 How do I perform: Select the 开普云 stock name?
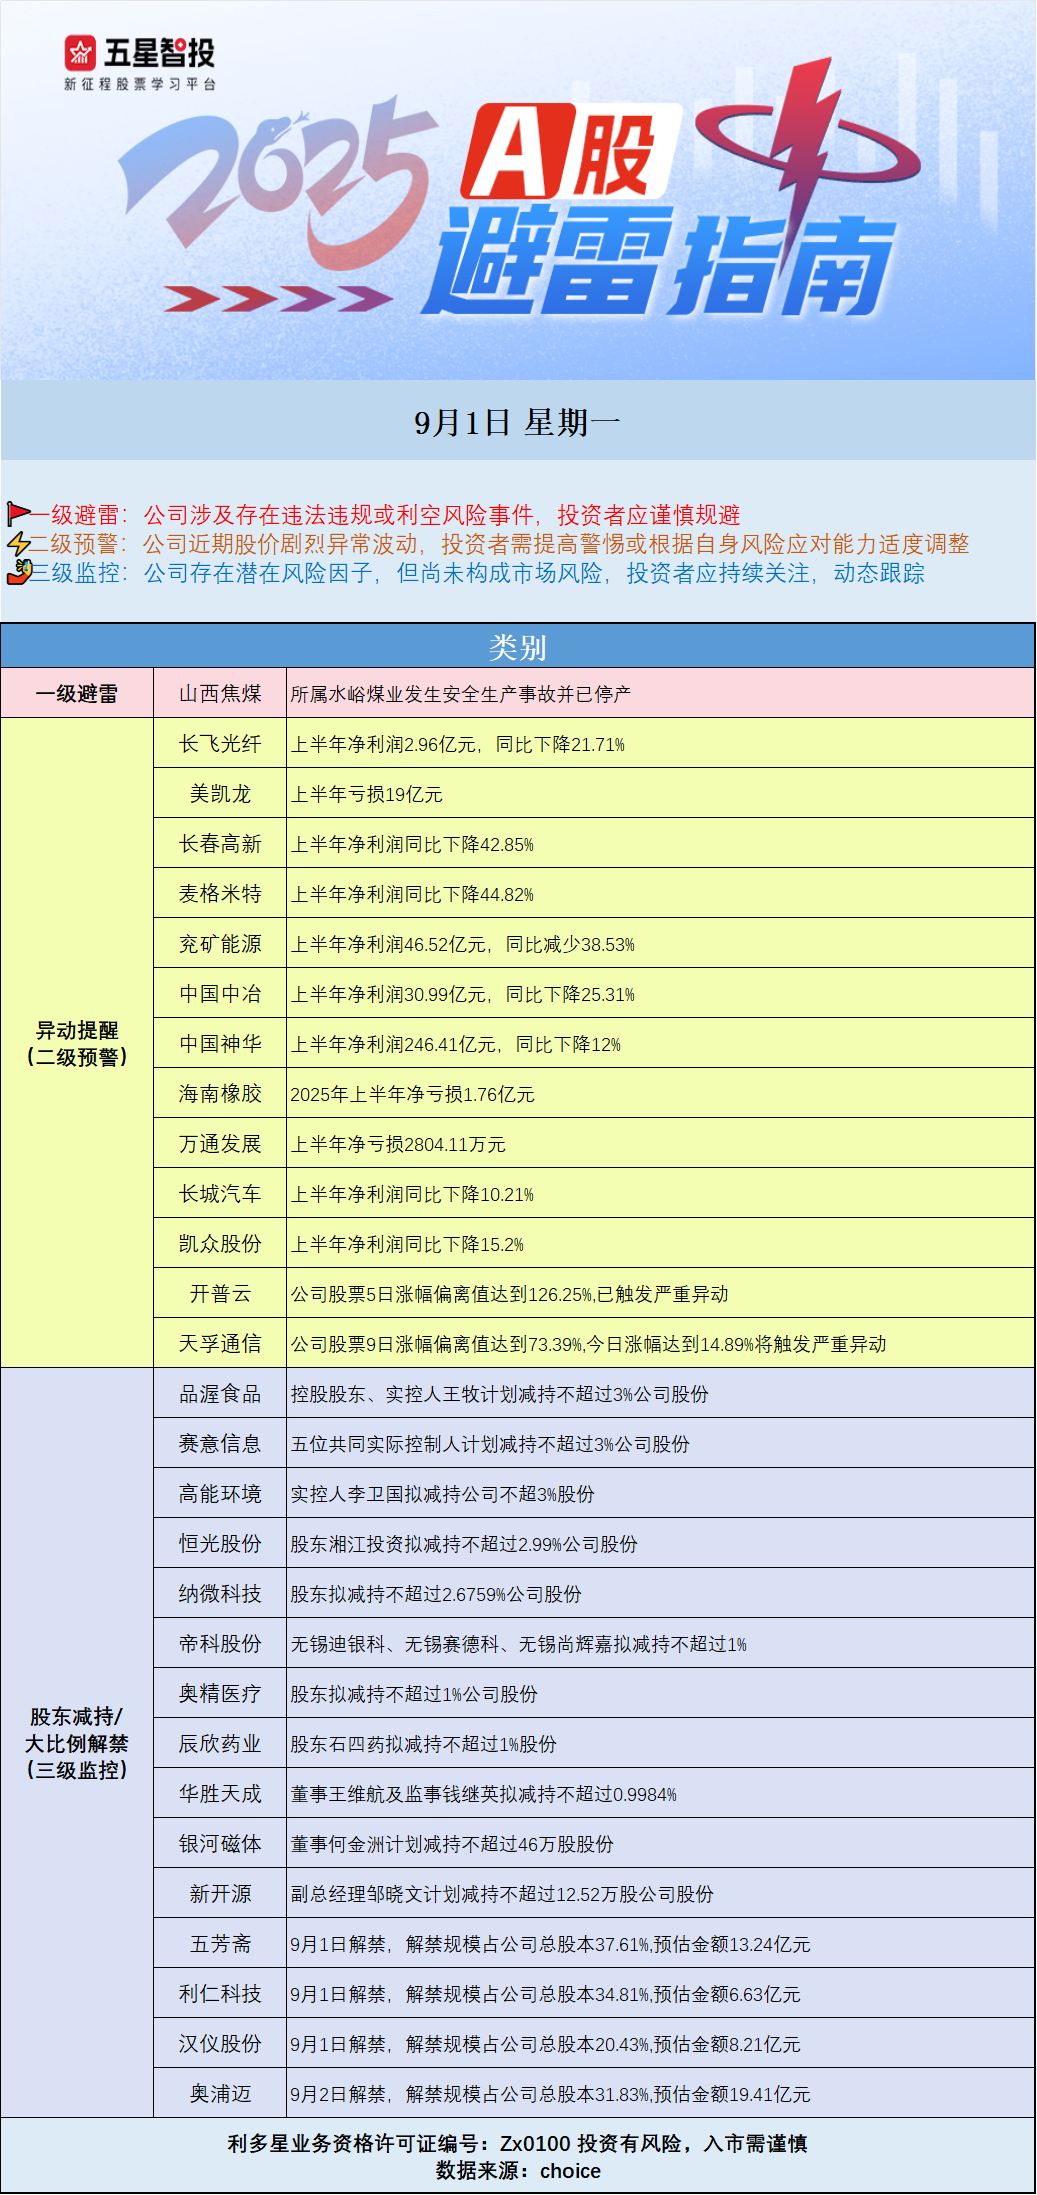tap(220, 1293)
